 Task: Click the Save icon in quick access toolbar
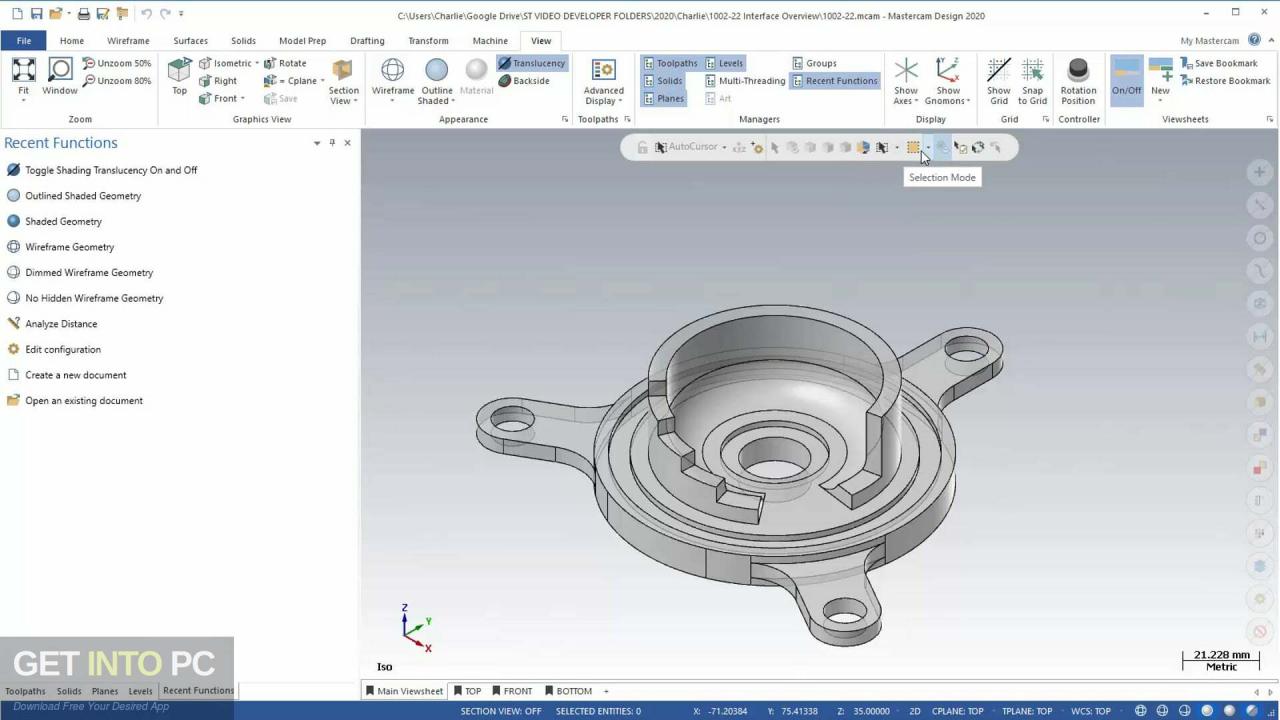pos(36,14)
